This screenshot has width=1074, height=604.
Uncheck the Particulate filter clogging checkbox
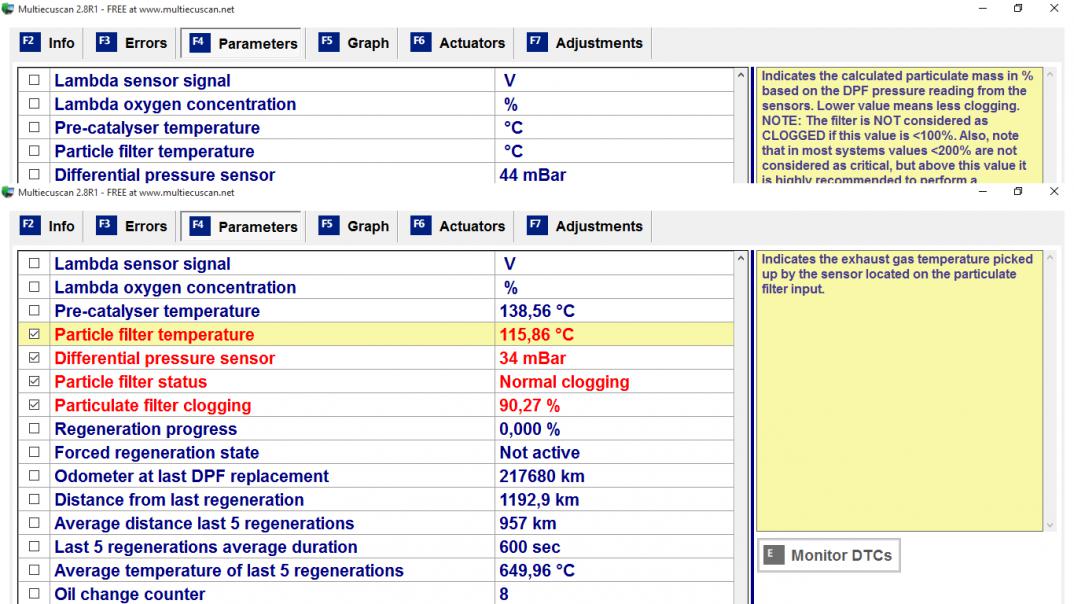click(x=34, y=406)
